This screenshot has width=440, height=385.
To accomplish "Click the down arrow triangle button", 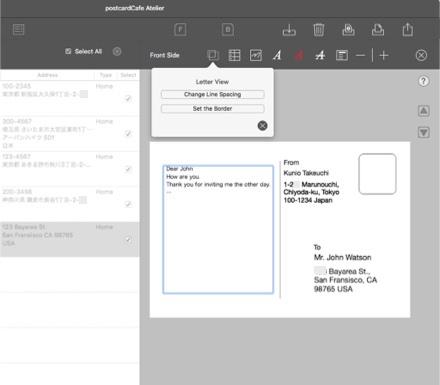I will (x=423, y=132).
